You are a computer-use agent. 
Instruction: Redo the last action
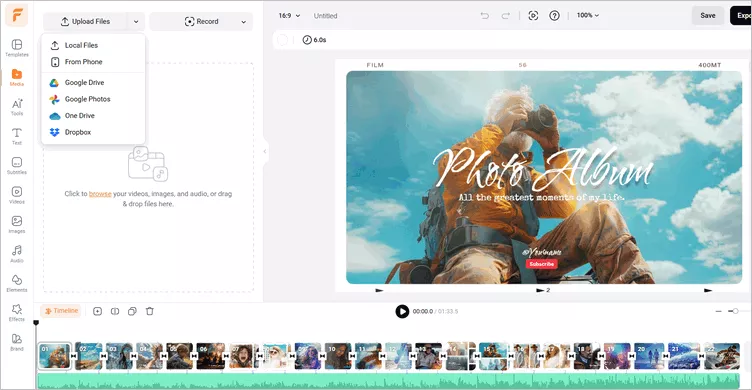click(505, 16)
